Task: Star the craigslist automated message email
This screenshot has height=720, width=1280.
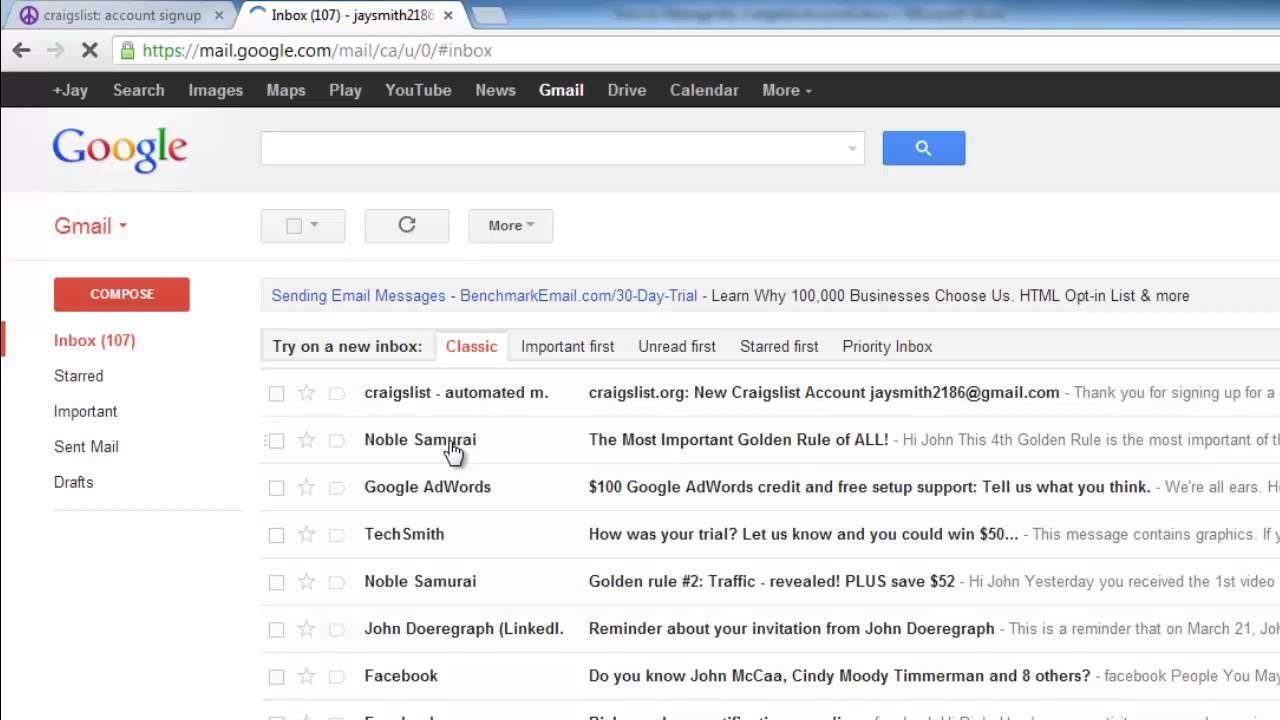Action: (307, 393)
